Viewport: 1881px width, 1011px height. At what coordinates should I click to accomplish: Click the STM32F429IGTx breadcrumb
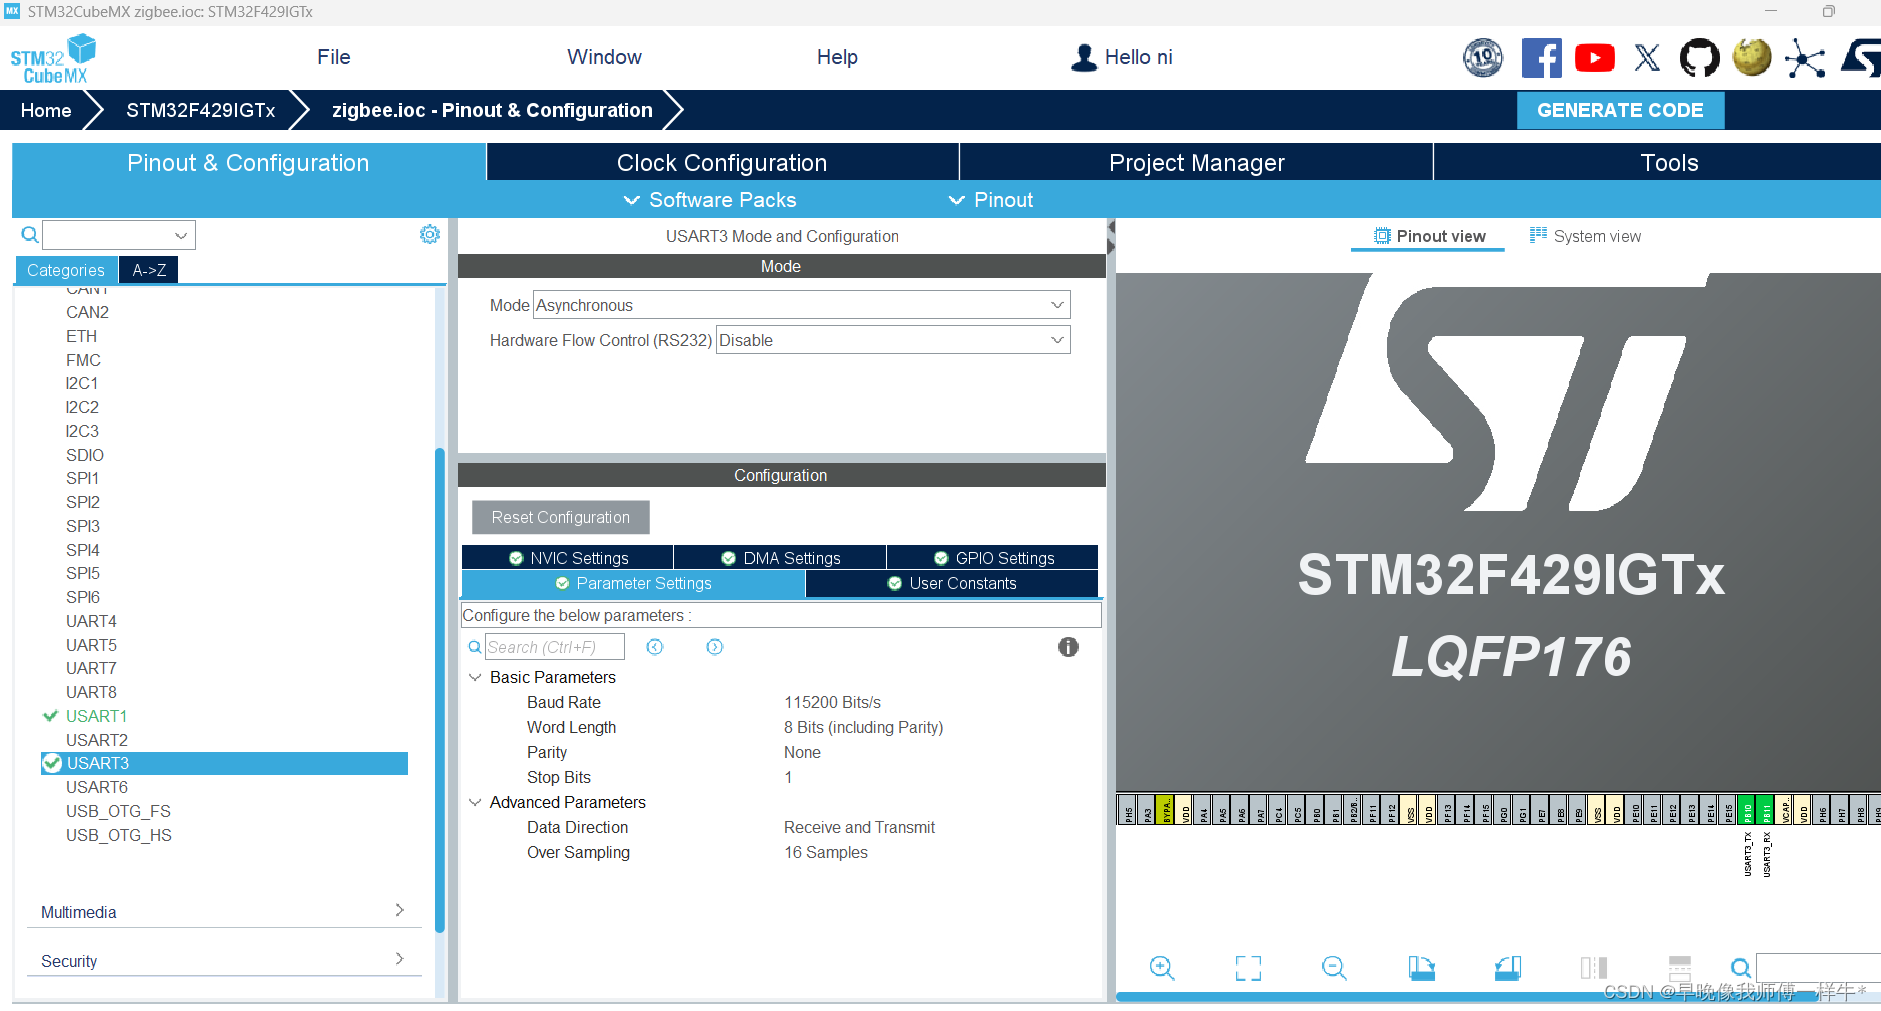click(201, 110)
